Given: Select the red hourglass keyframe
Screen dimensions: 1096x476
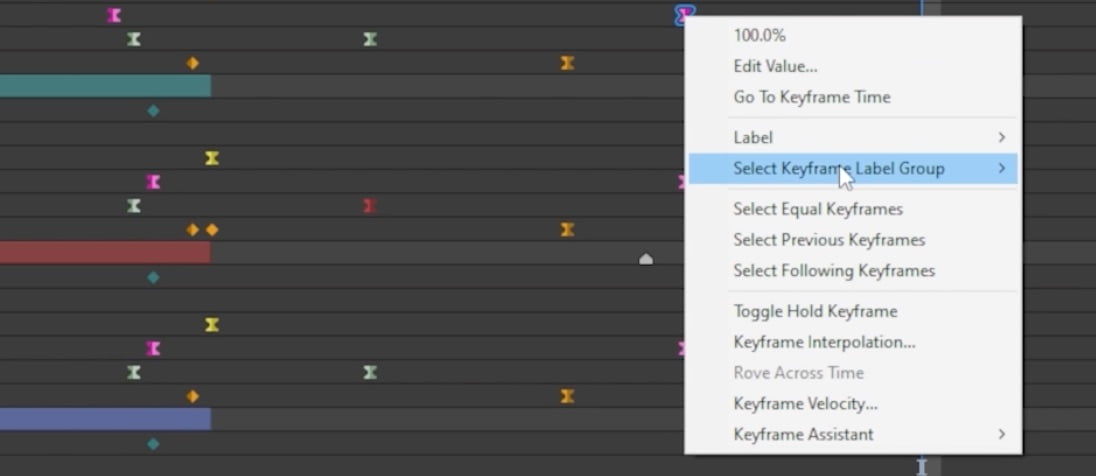Looking at the screenshot, I should click(x=370, y=206).
